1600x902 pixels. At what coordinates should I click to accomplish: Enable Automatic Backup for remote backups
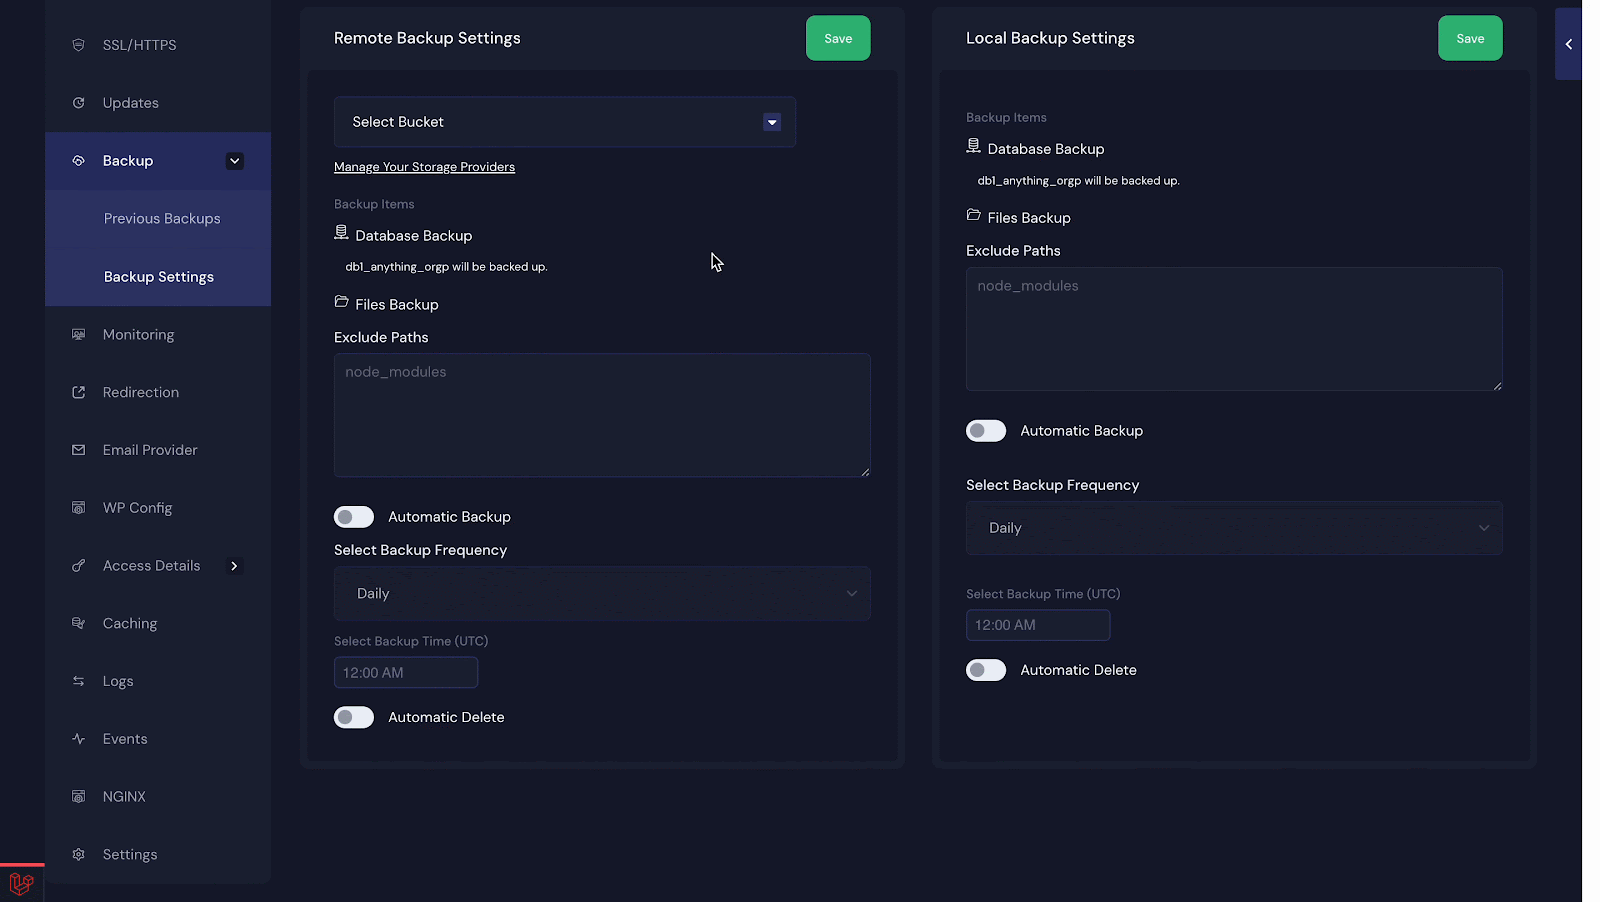click(x=353, y=517)
